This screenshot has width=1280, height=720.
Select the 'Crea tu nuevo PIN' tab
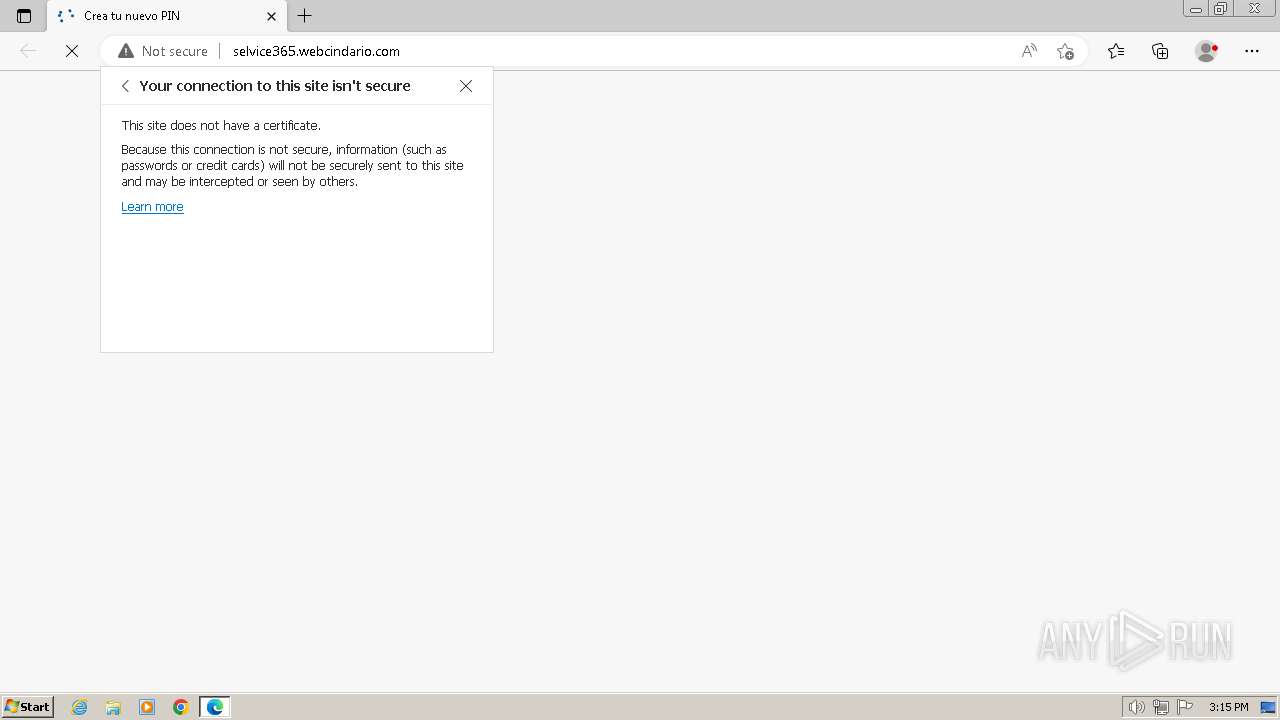point(166,16)
